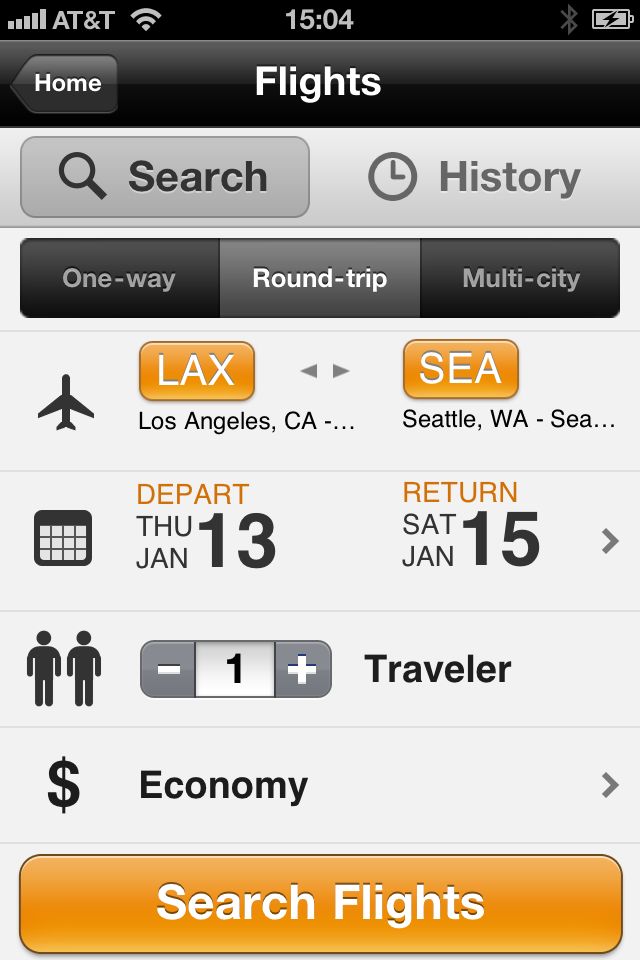The image size is (640, 960).
Task: Tap the travelers people icon
Action: [x=64, y=668]
